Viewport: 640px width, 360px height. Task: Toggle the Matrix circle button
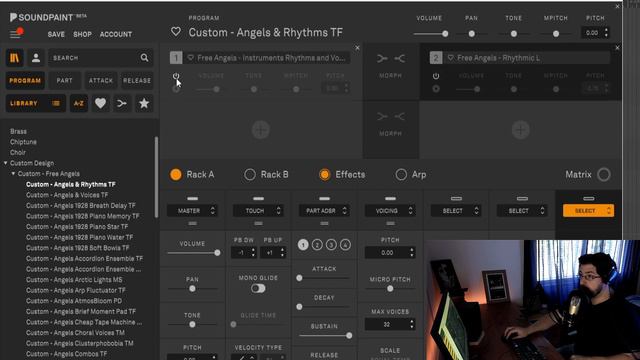click(604, 175)
